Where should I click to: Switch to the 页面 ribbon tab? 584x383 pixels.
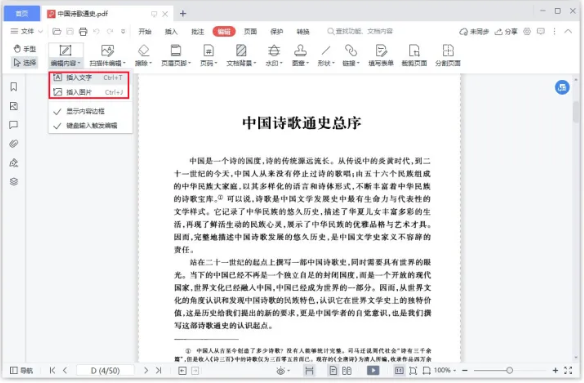click(250, 32)
